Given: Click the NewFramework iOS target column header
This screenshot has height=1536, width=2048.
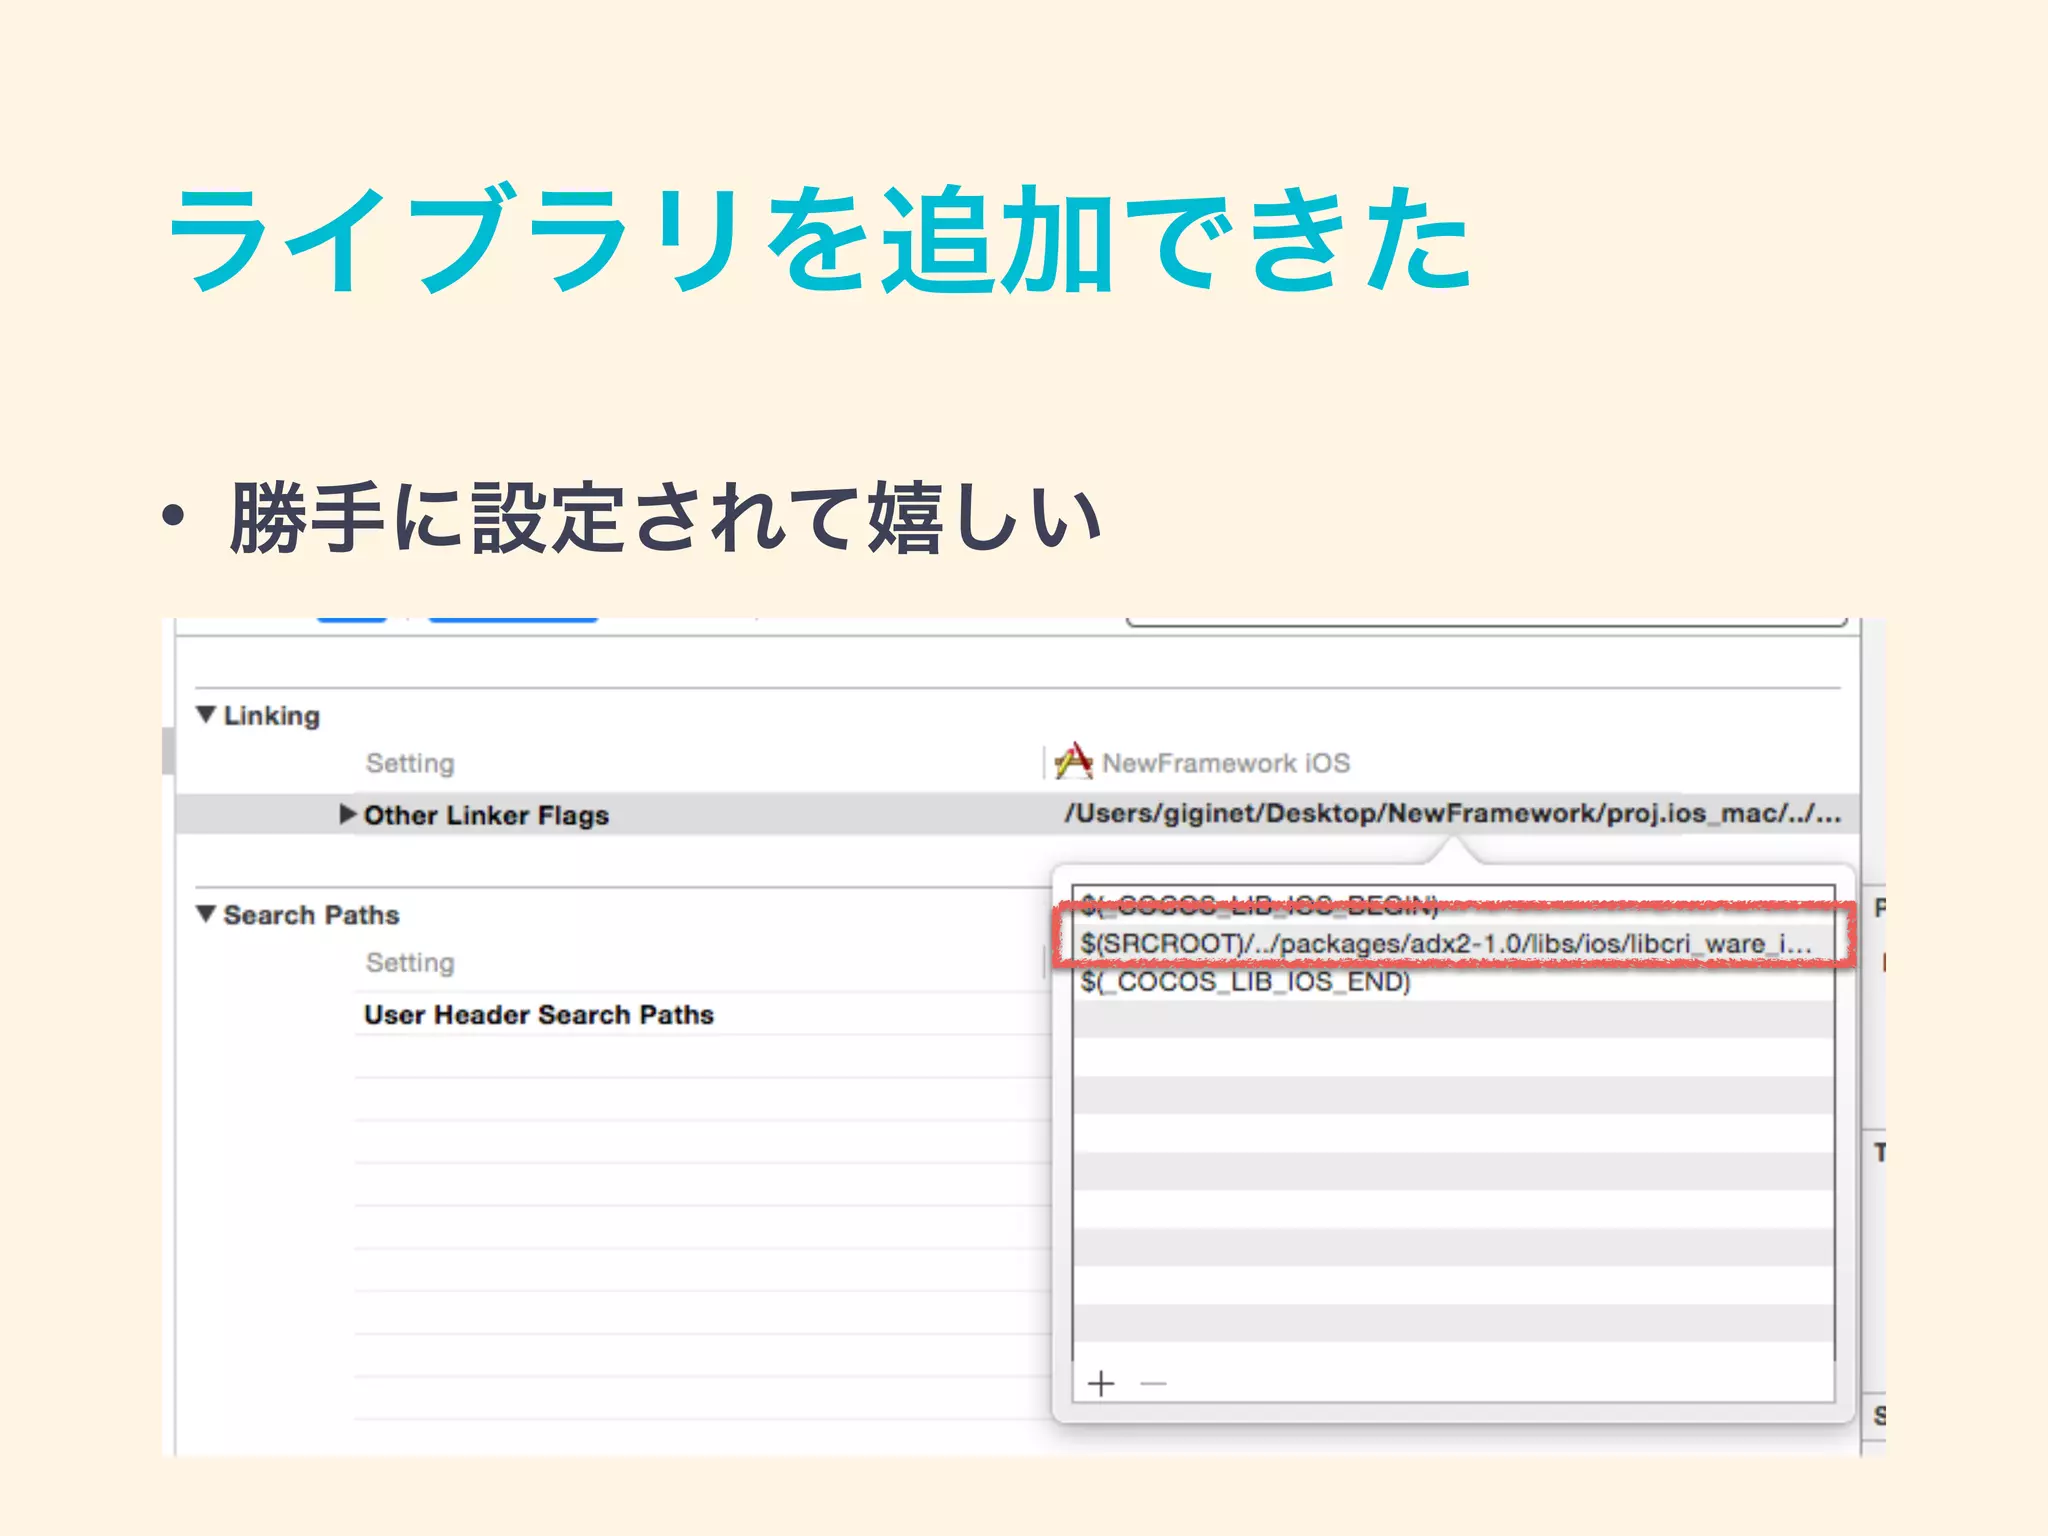Looking at the screenshot, I should tap(1225, 763).
